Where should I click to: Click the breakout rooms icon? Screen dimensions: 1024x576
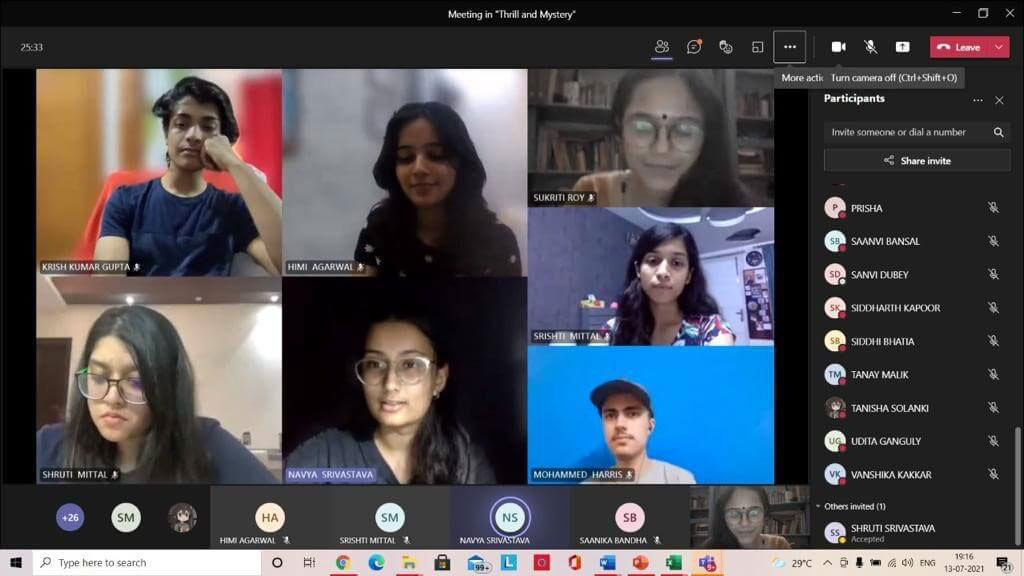(x=758, y=47)
